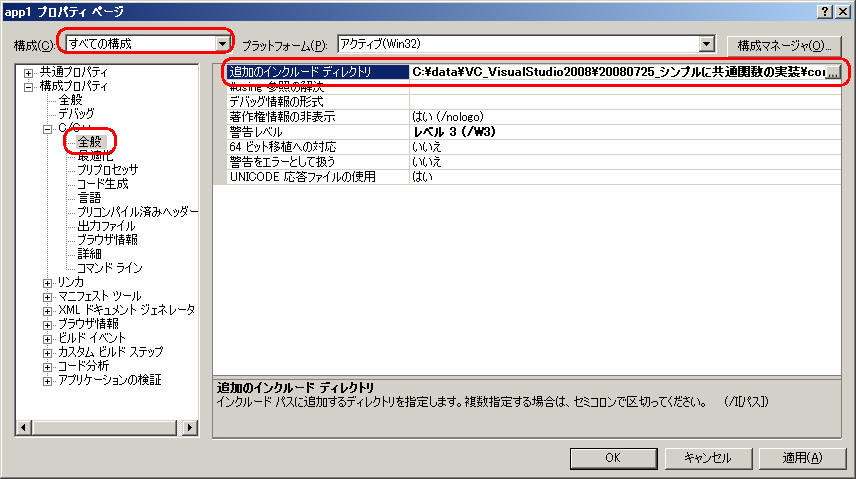856x479 pixels.
Task: Click the OK button
Action: [613, 457]
